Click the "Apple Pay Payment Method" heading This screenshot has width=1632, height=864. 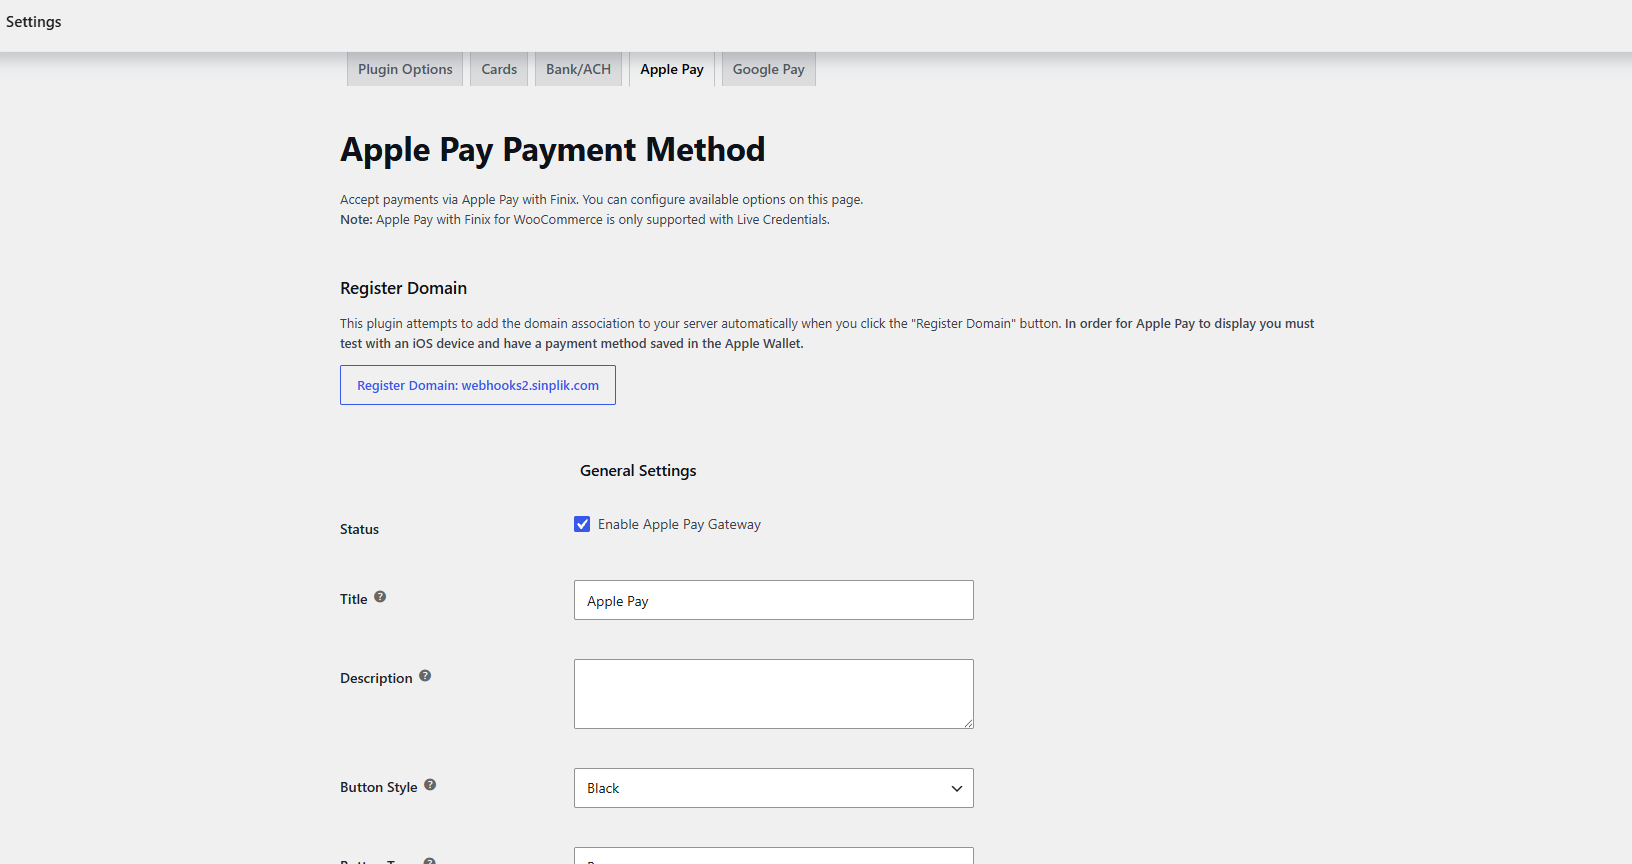[x=553, y=150]
